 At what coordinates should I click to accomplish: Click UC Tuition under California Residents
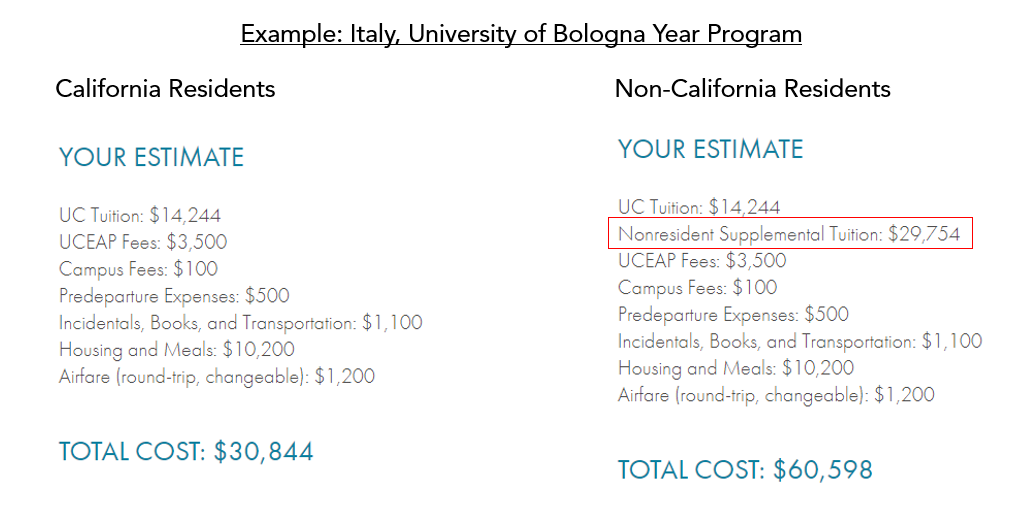139,215
